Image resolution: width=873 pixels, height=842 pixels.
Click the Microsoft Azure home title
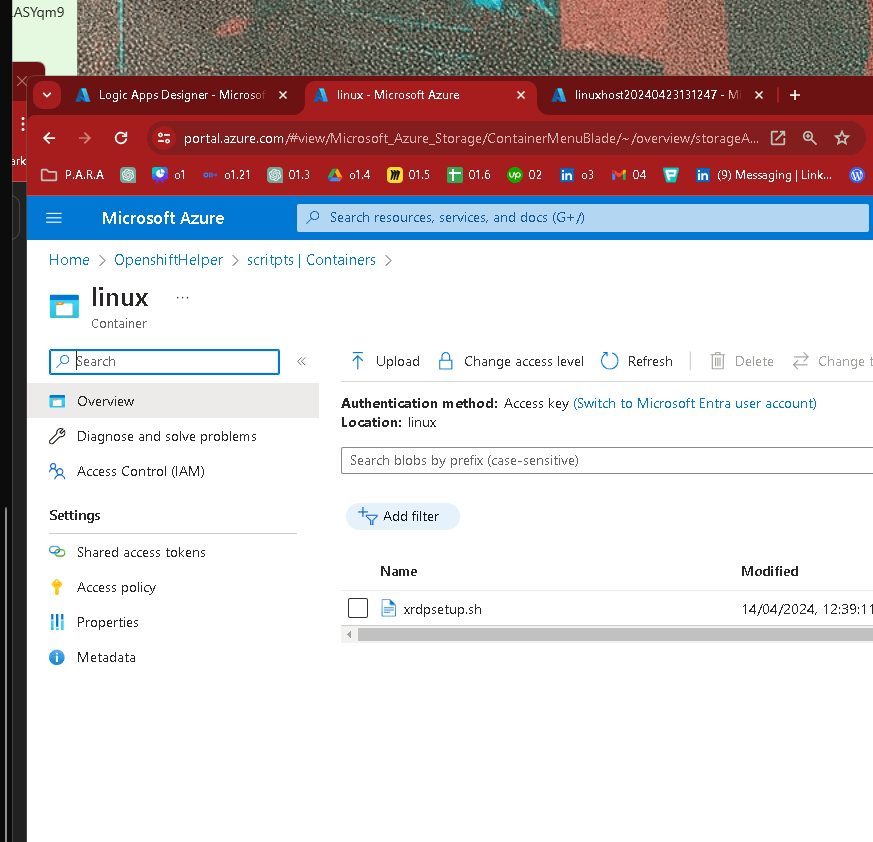163,218
